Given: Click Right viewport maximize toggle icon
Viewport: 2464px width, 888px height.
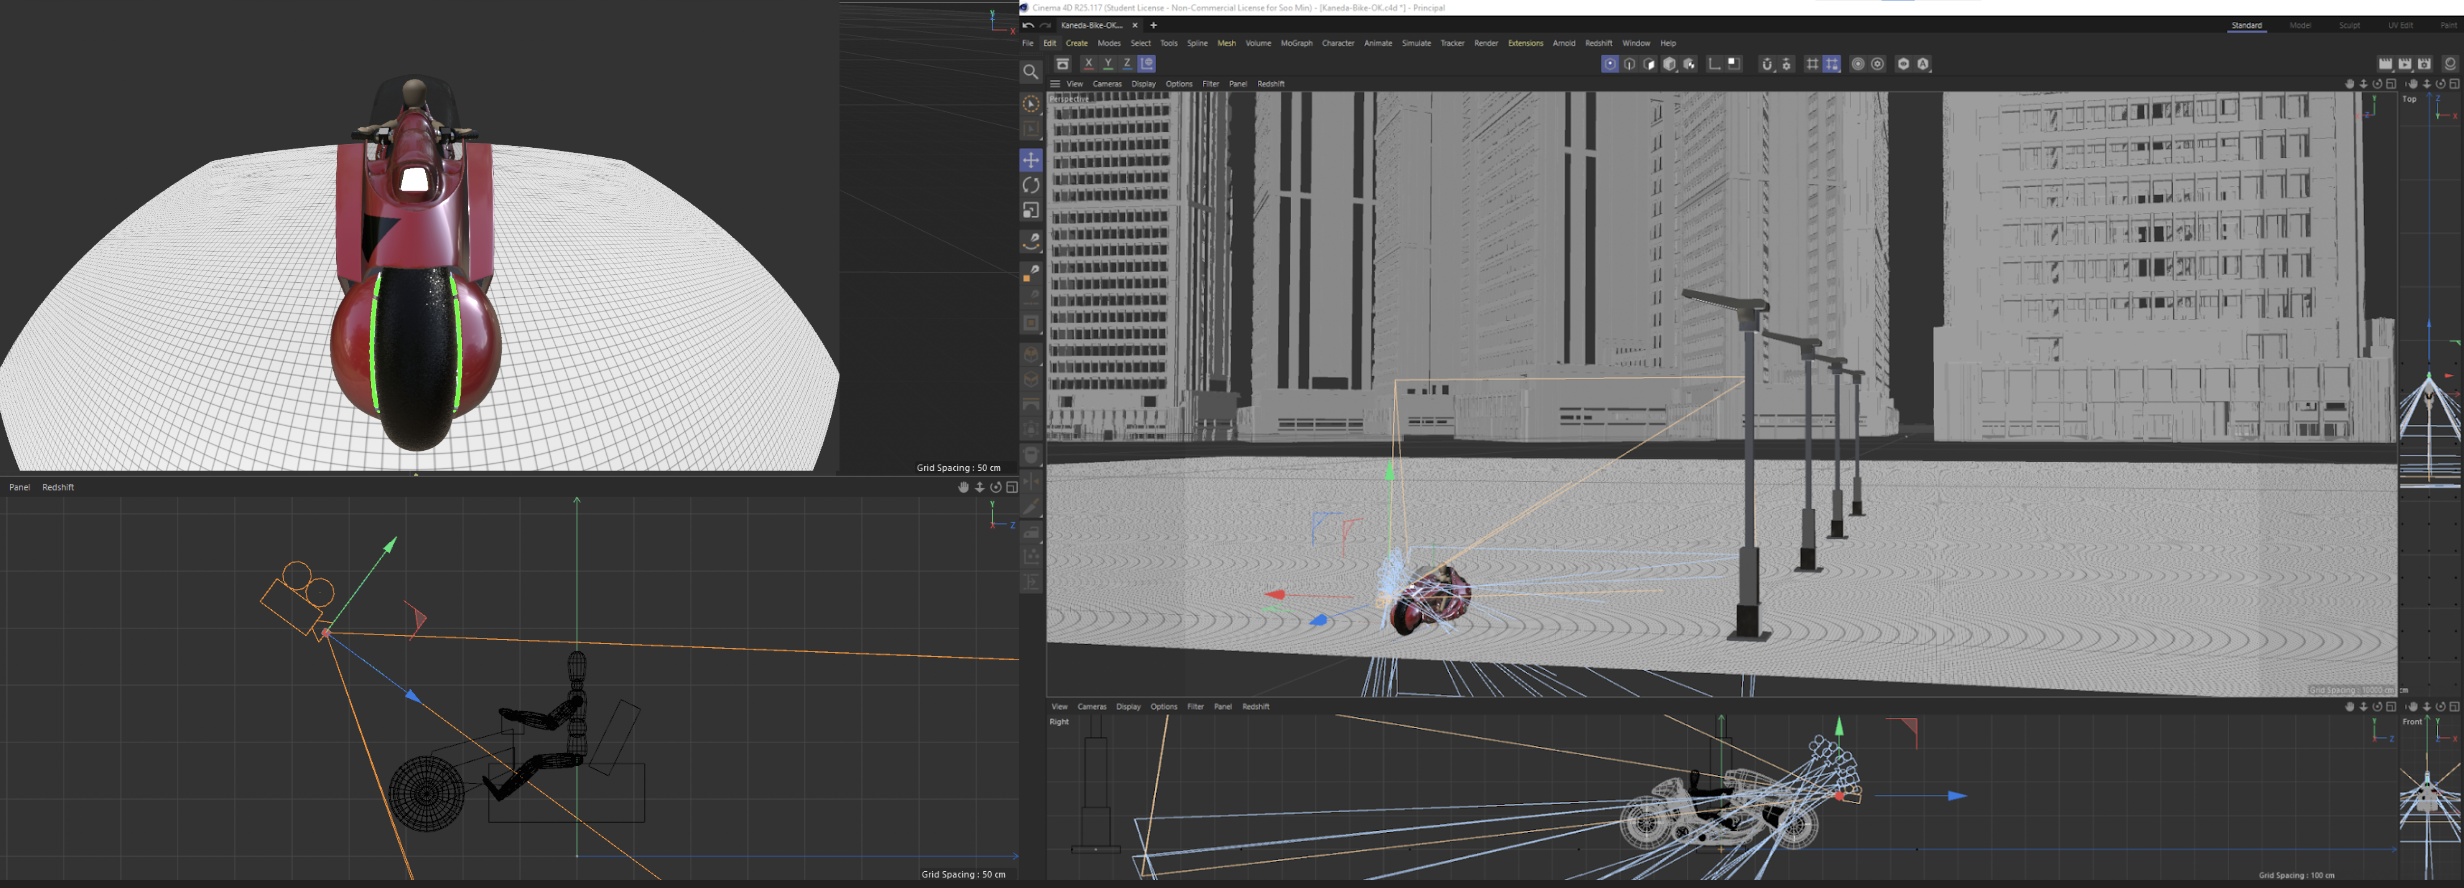Looking at the screenshot, I should tap(2391, 707).
